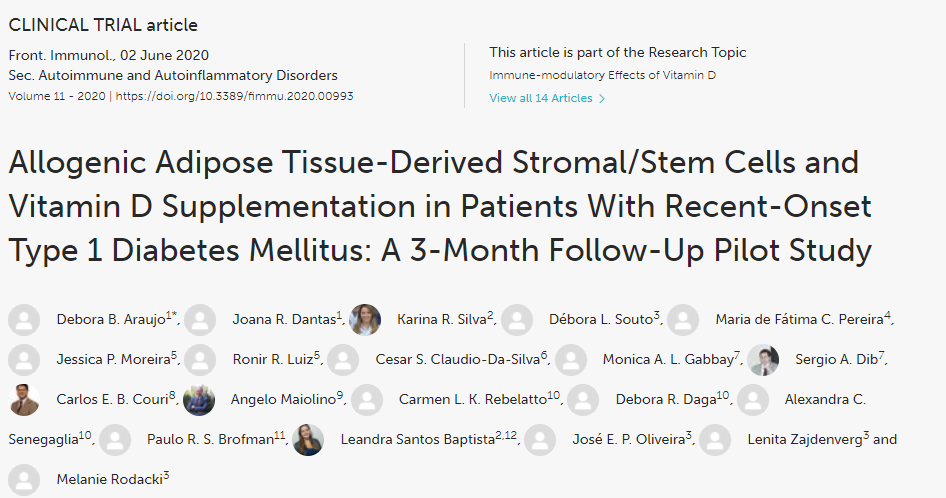Open the Immune-modulatory Effects of Vitamin D topic
Viewport: 946px width, 498px height.
603,75
